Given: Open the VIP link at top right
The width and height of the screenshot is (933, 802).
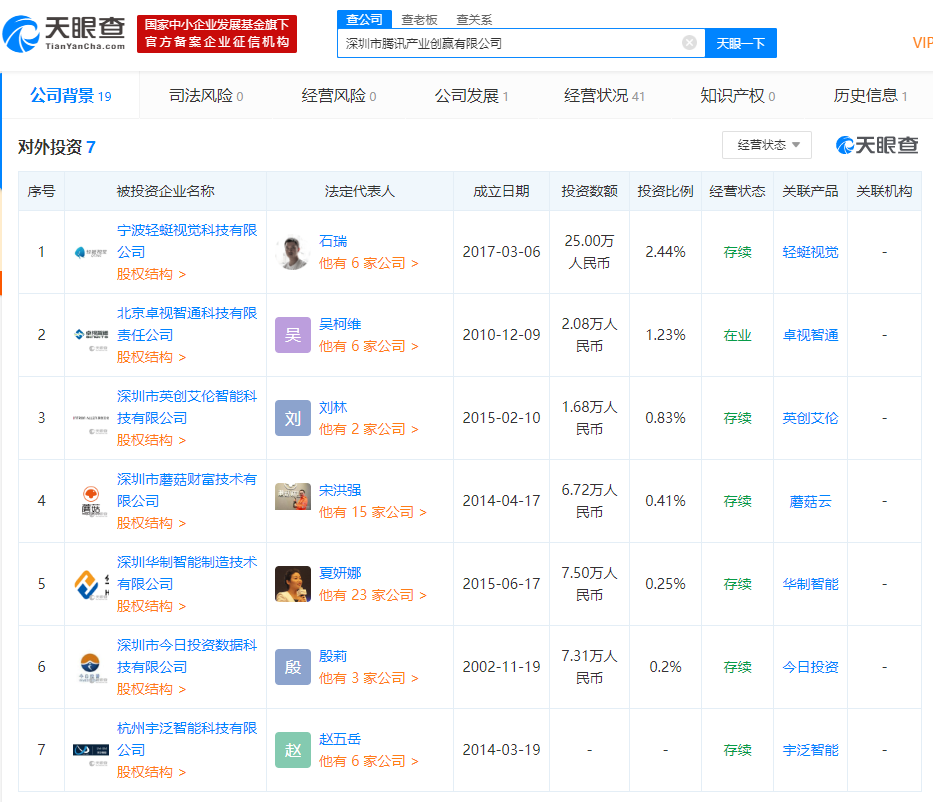Looking at the screenshot, I should (922, 43).
